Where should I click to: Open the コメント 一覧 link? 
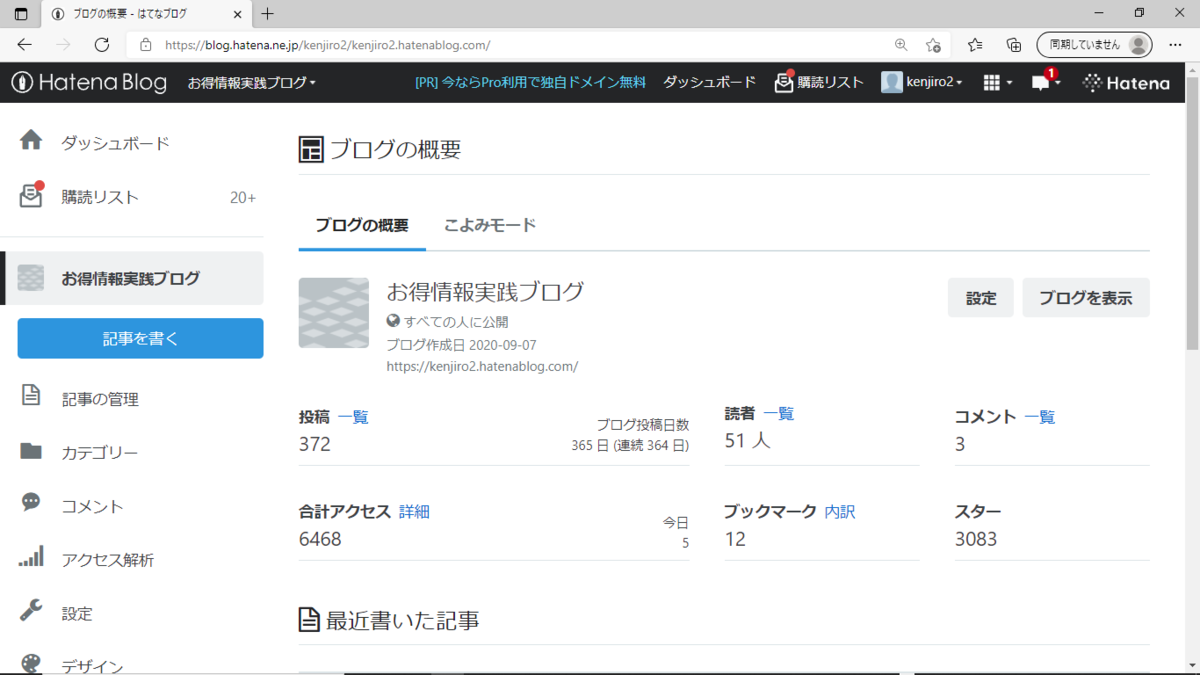click(x=1040, y=417)
